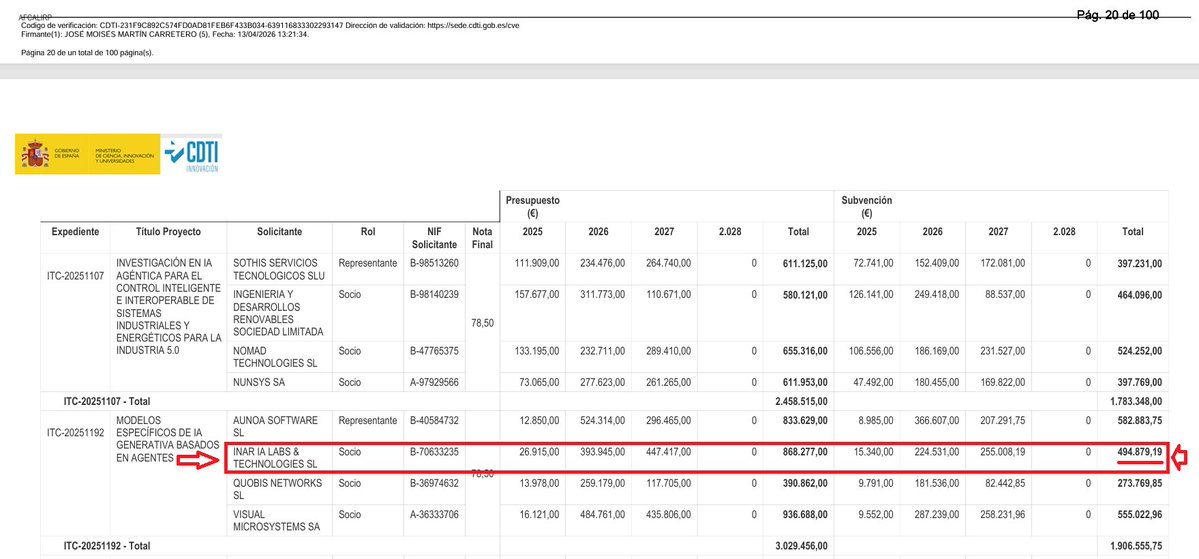
Task: Click Quobis subsidy total 273.769,85
Action: [x=1139, y=483]
